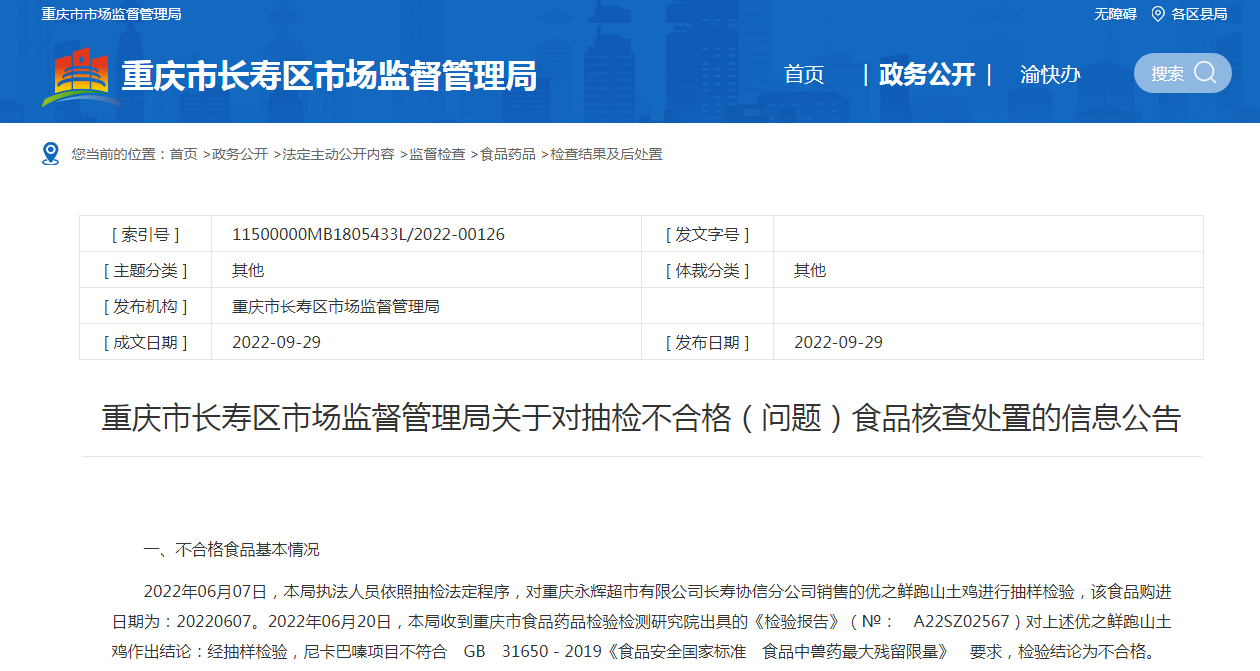Viewport: 1260px width, 671px height.
Task: Click the [ 发文字号 ] label cell
Action: pos(707,234)
